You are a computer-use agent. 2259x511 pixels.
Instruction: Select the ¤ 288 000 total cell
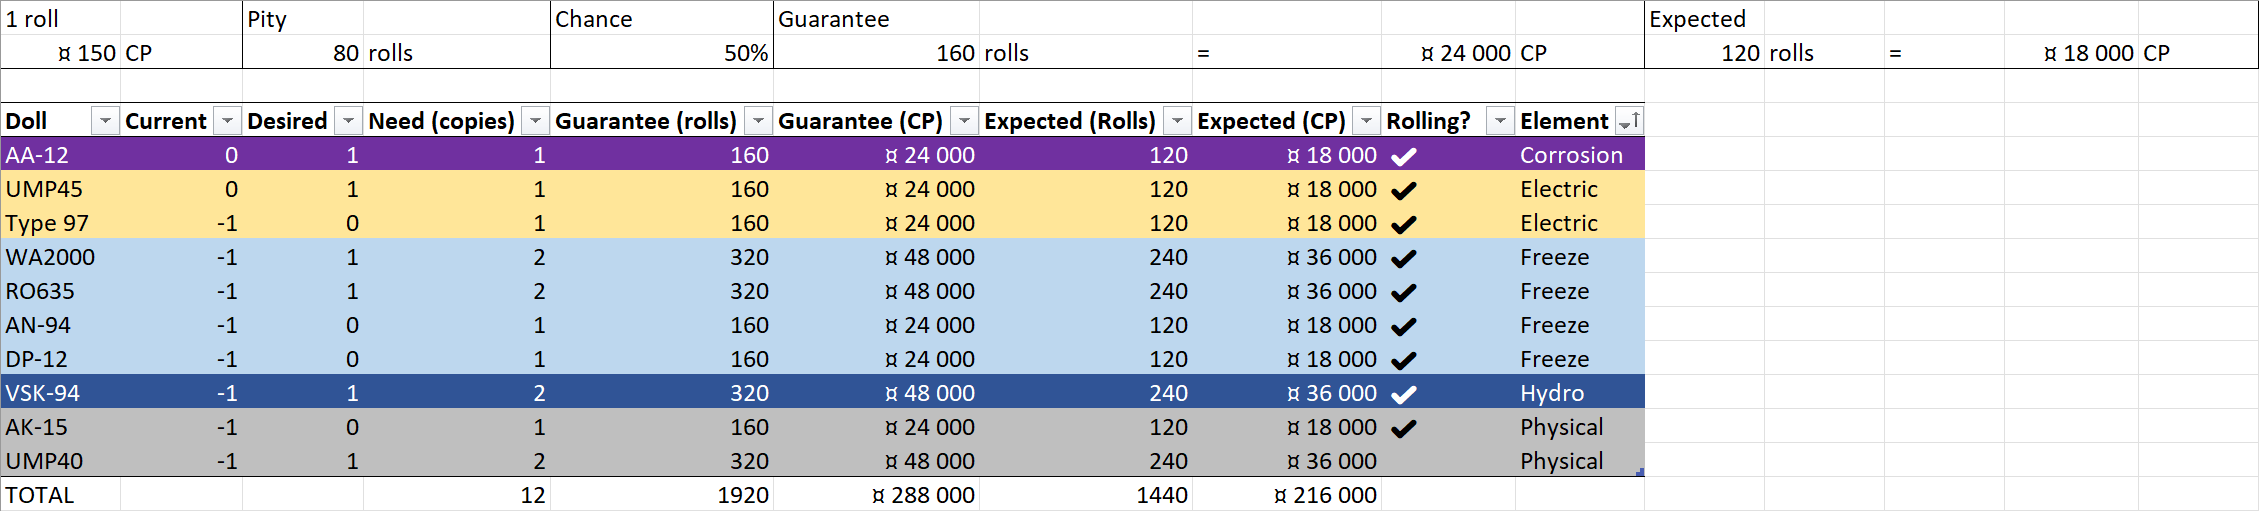point(877,495)
